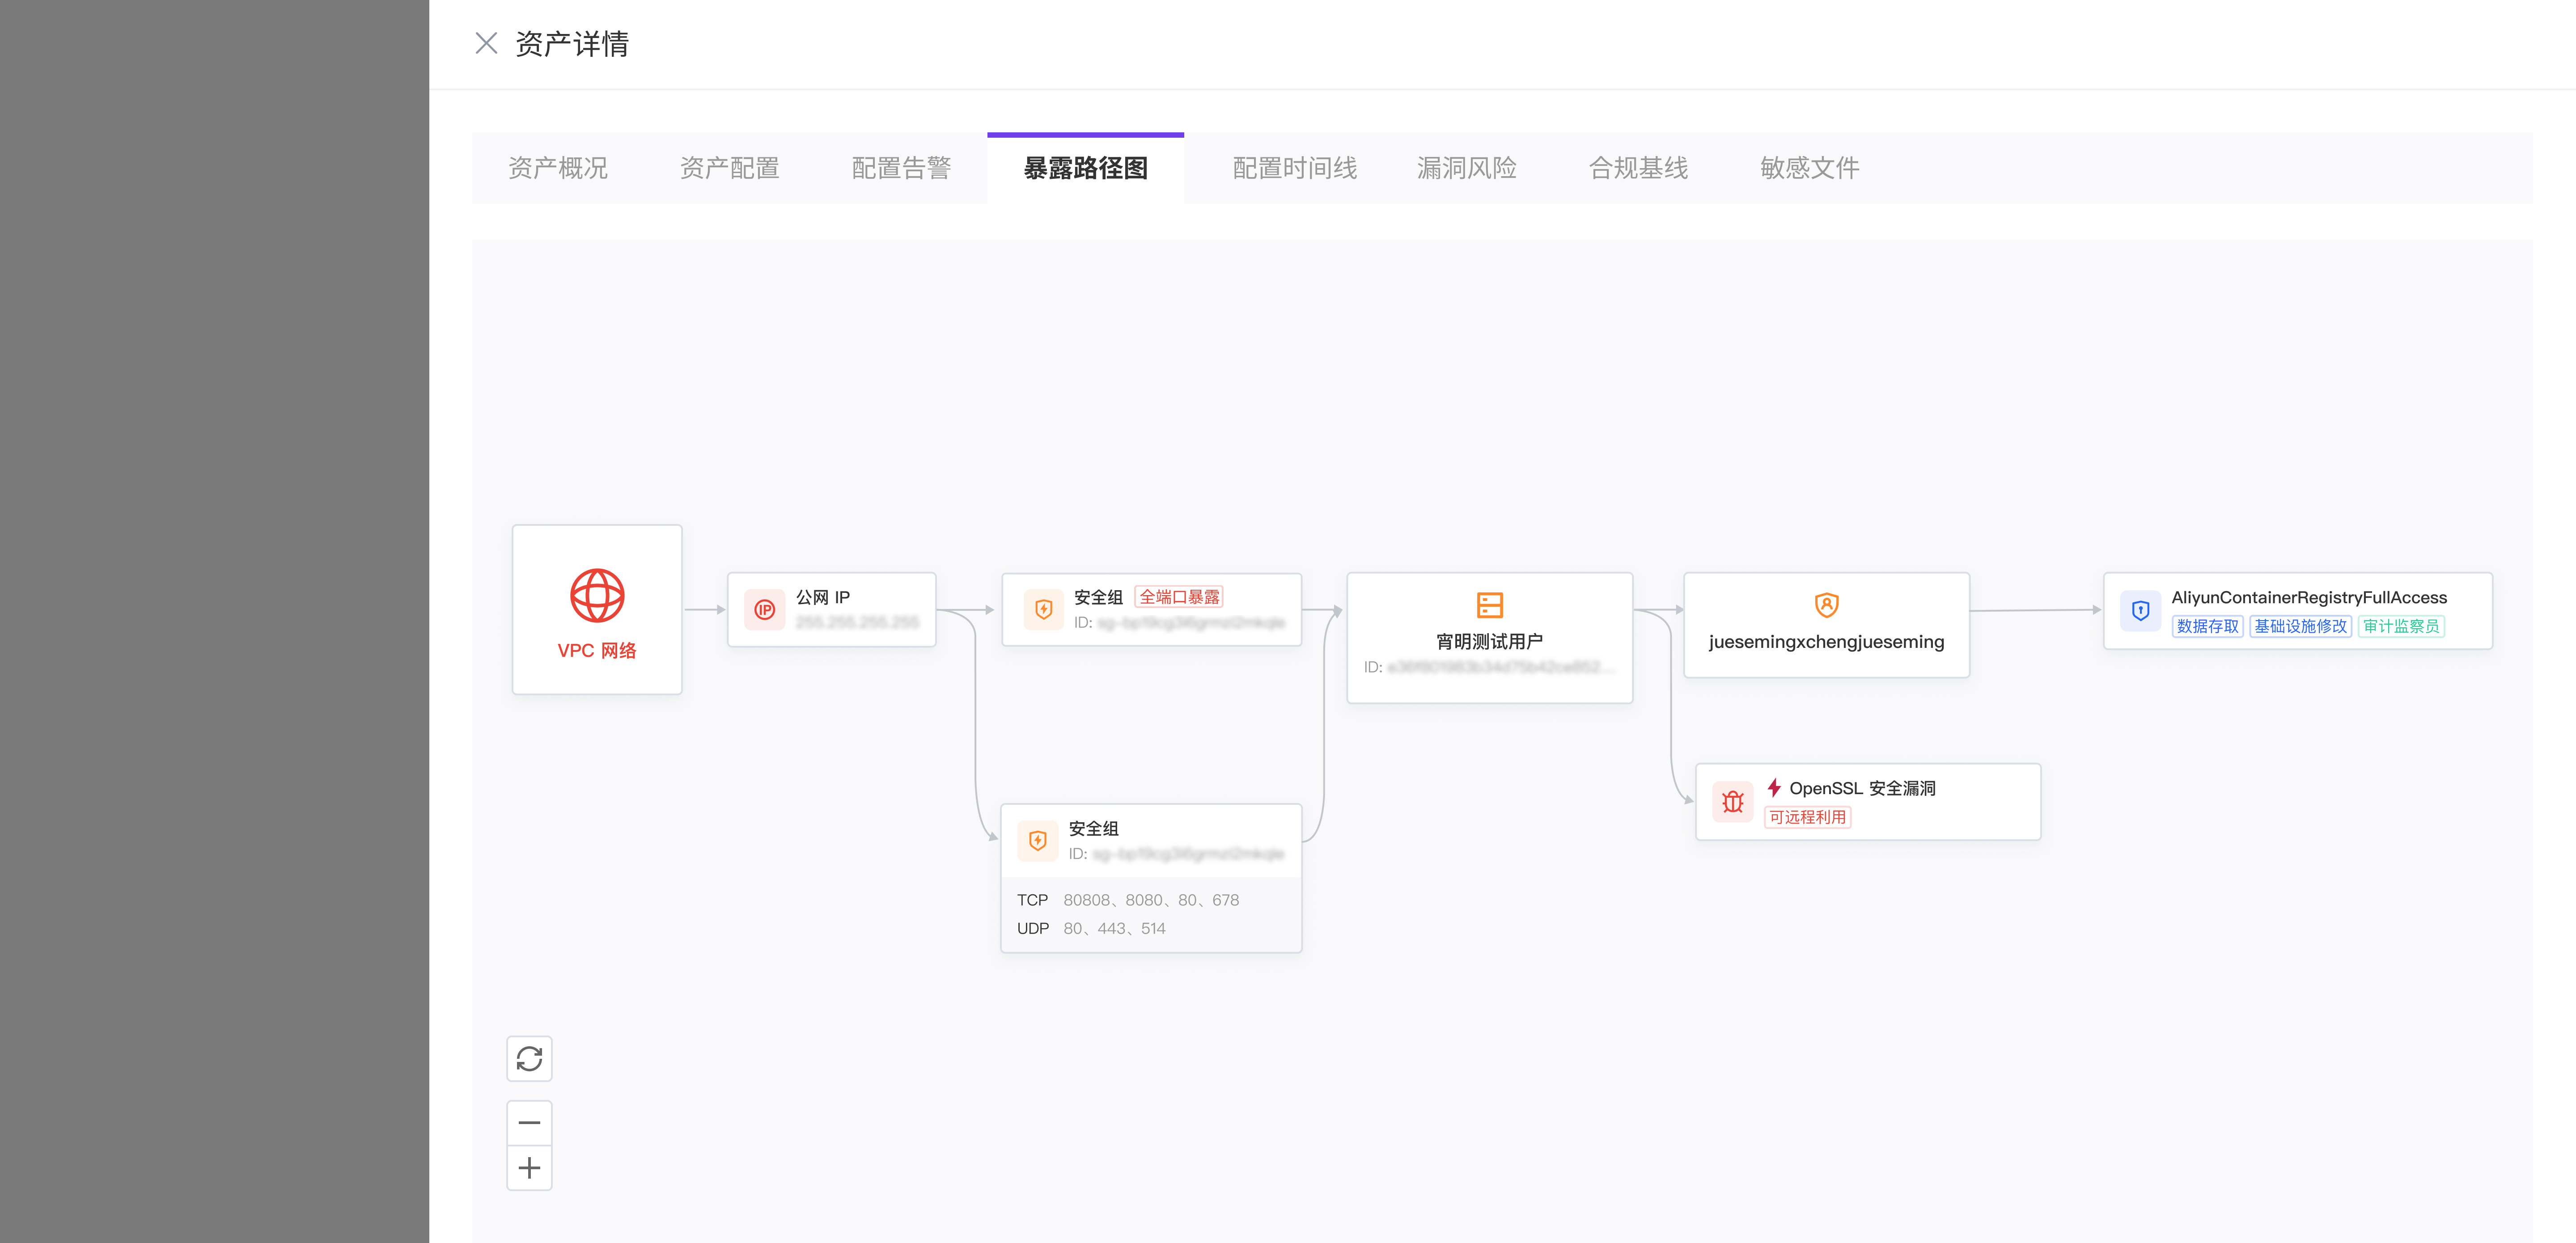Select the VPC 网络 label

click(x=597, y=651)
